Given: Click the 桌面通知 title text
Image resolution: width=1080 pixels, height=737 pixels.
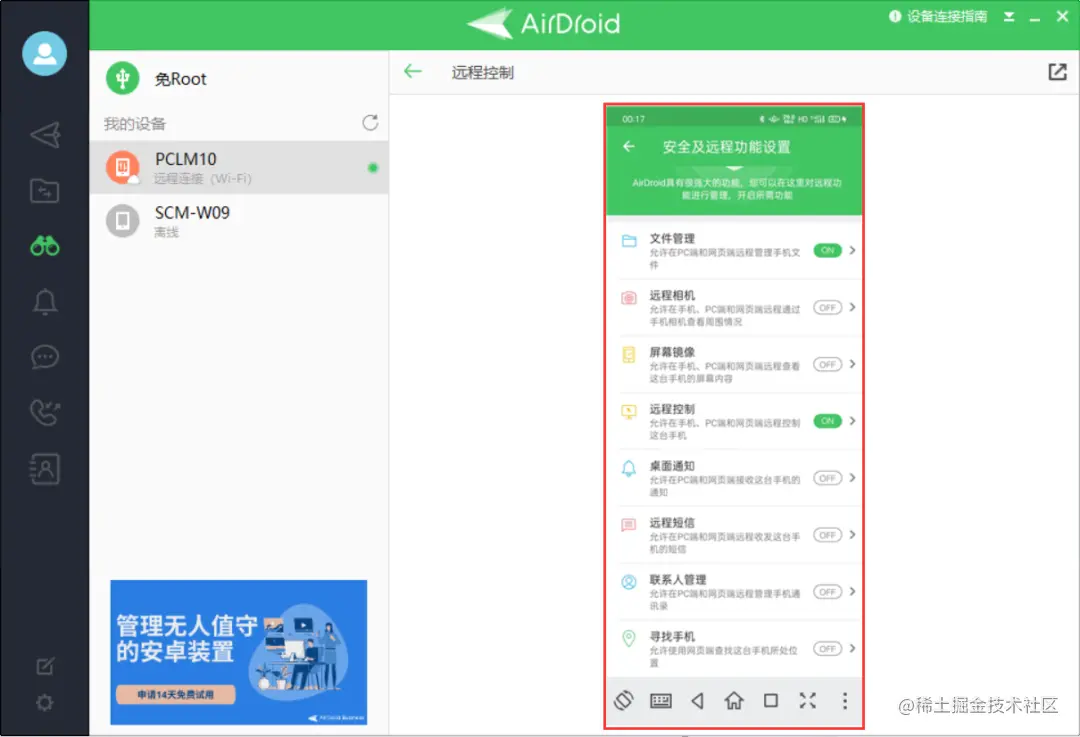Looking at the screenshot, I should [x=672, y=466].
